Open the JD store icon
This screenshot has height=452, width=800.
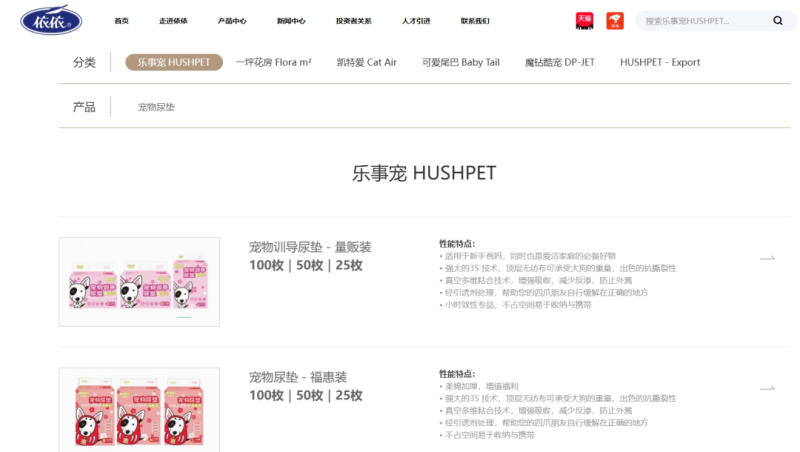[615, 20]
